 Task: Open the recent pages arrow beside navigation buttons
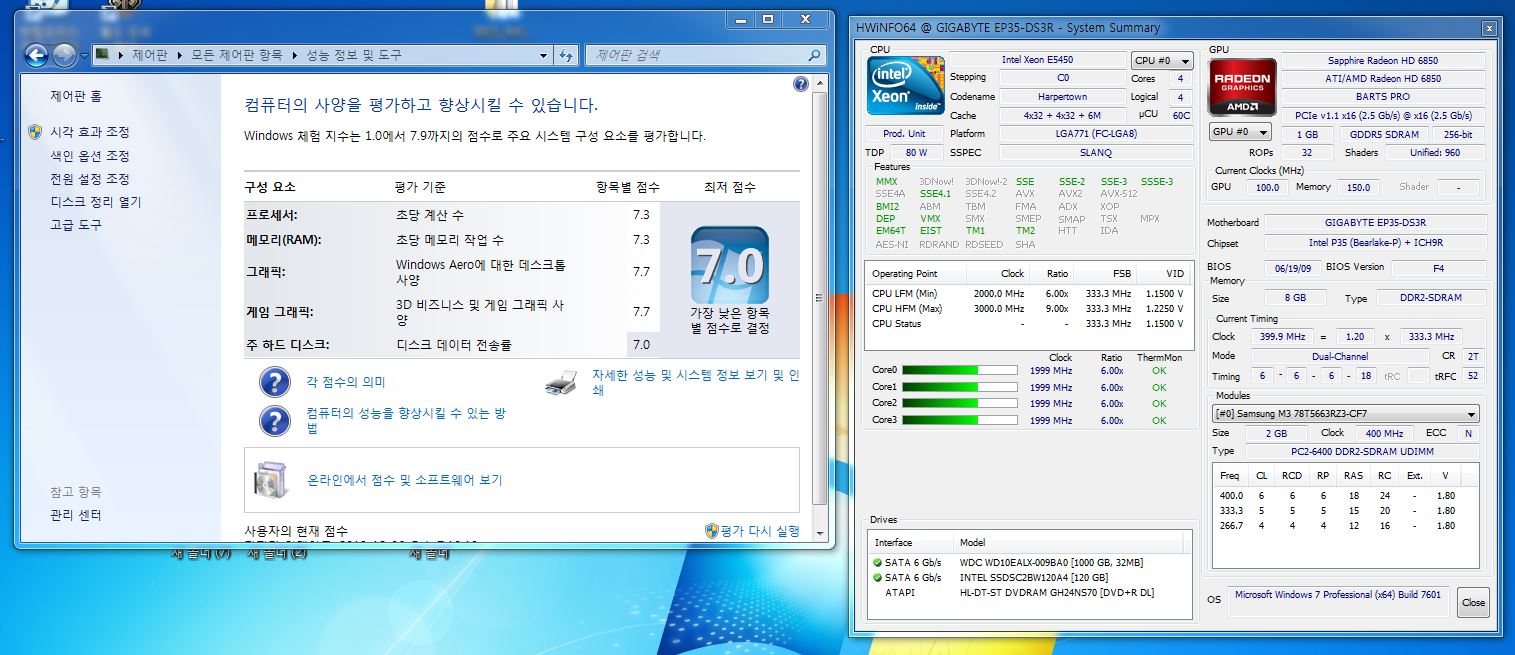[x=84, y=56]
